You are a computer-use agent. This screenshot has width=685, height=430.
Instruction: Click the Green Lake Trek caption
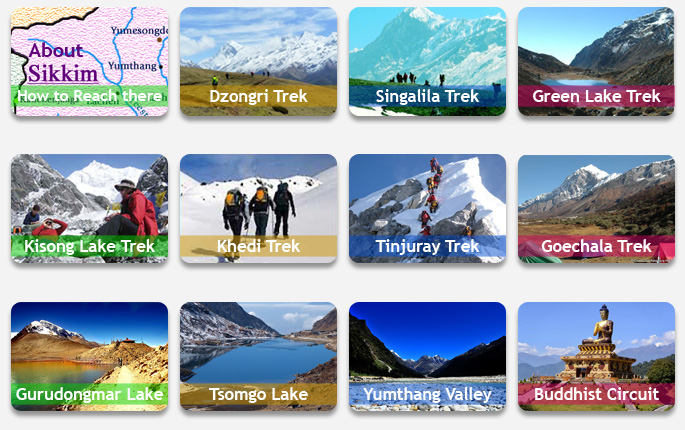[596, 96]
